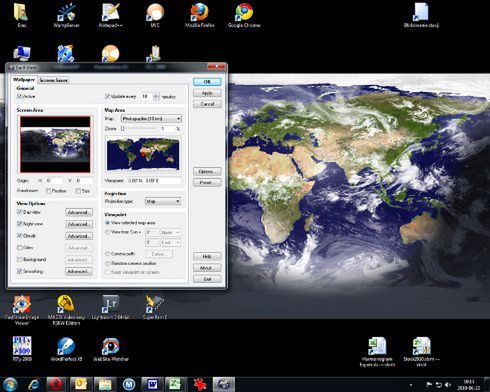Open the Blokowanie stacji desktop file

pos(421,15)
